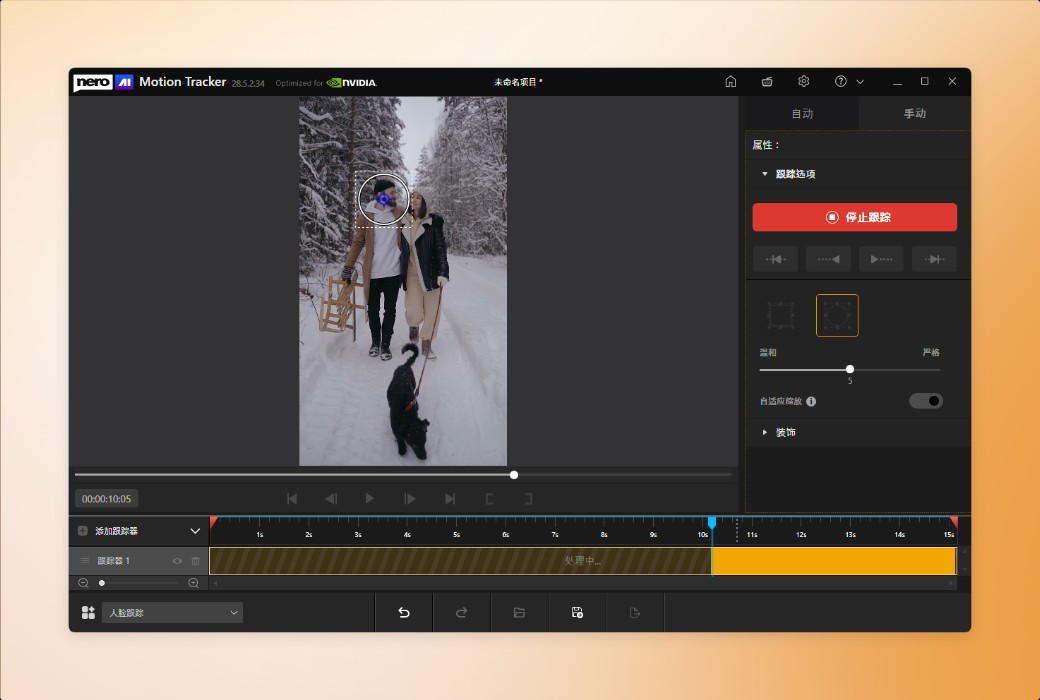The width and height of the screenshot is (1040, 700).
Task: Zoom into the timeline with the magnifier plus
Action: 193,583
